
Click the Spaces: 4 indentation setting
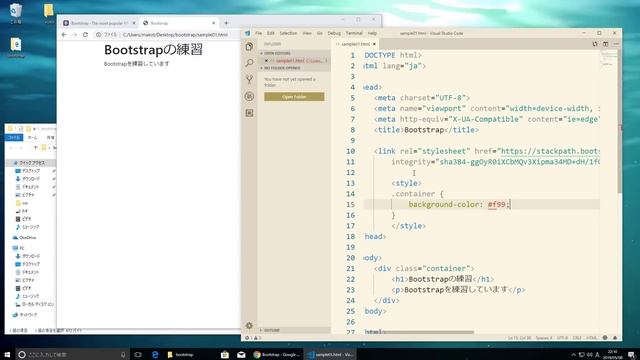[x=544, y=338]
